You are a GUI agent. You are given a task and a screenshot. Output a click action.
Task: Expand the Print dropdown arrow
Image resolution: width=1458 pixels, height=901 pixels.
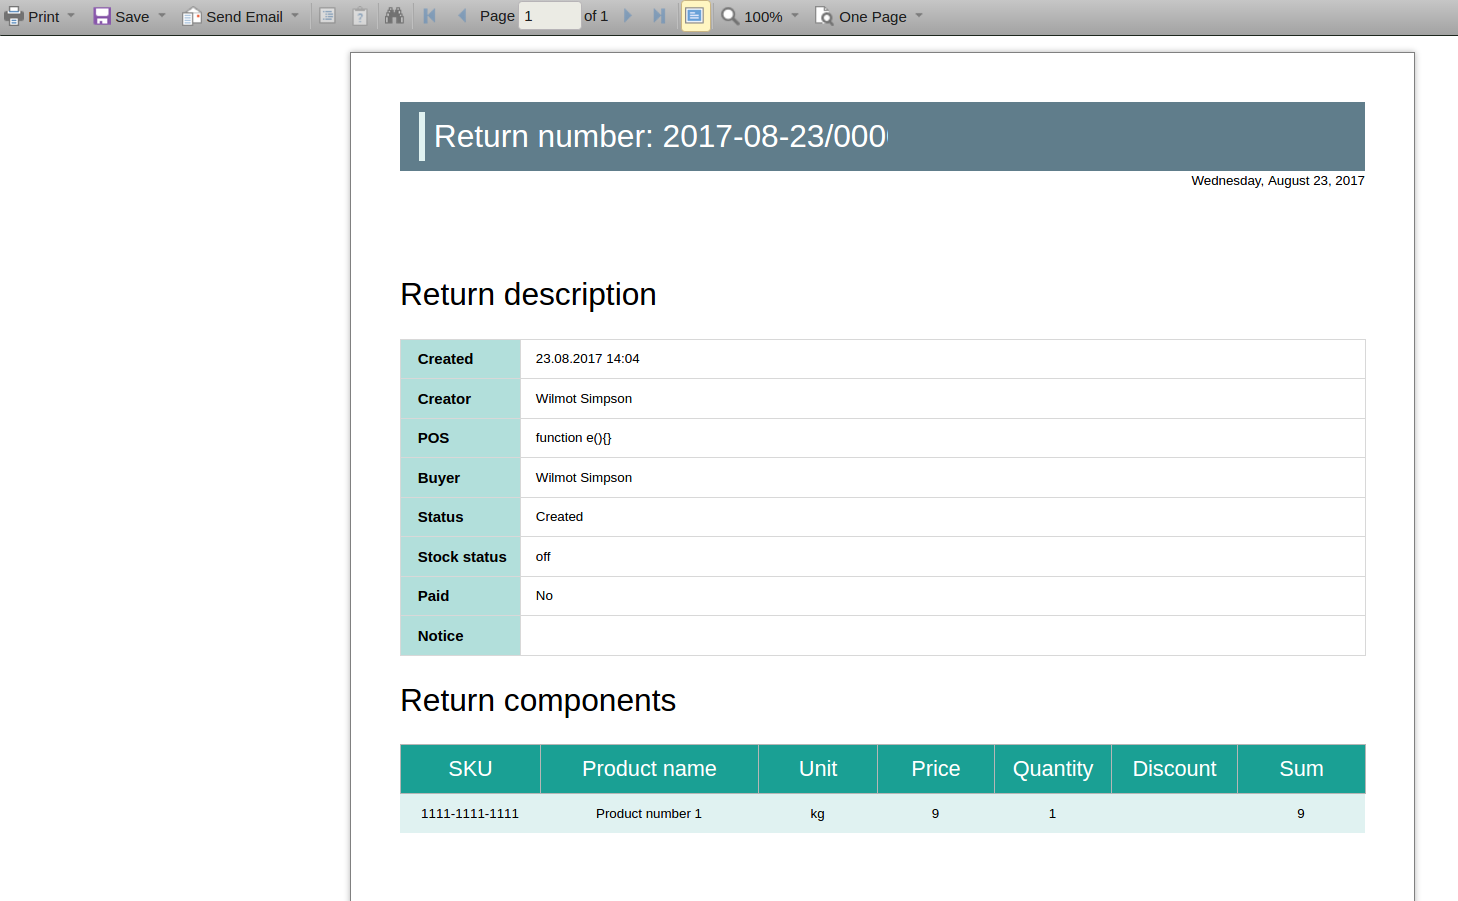coord(71,16)
